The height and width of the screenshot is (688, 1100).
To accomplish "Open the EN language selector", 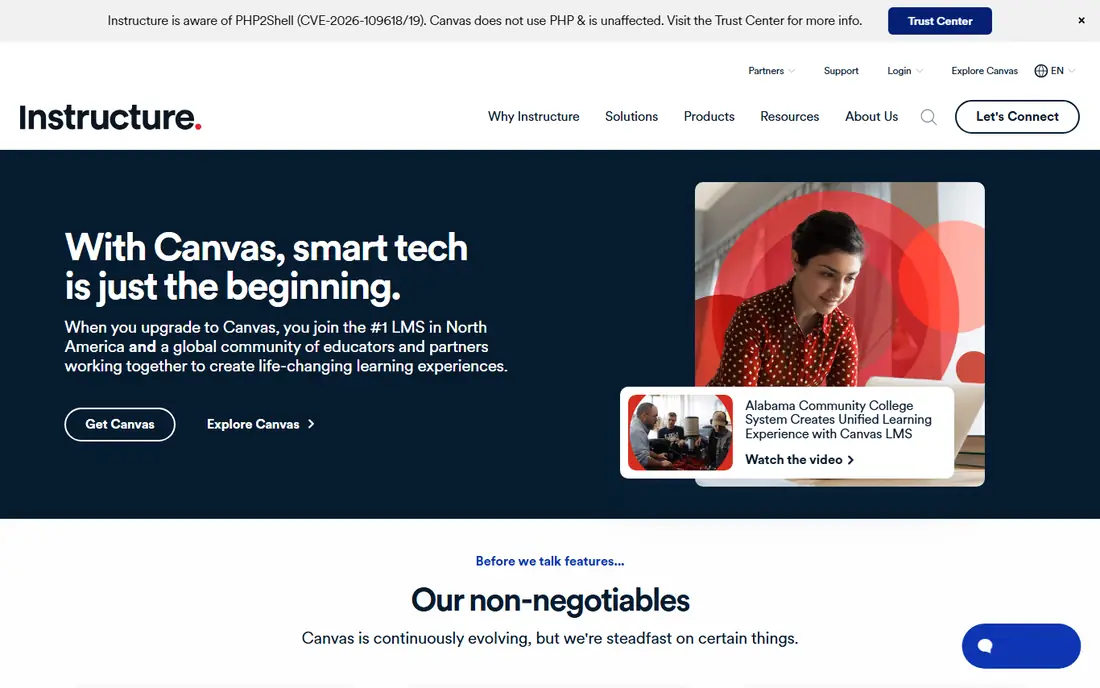I will 1055,71.
